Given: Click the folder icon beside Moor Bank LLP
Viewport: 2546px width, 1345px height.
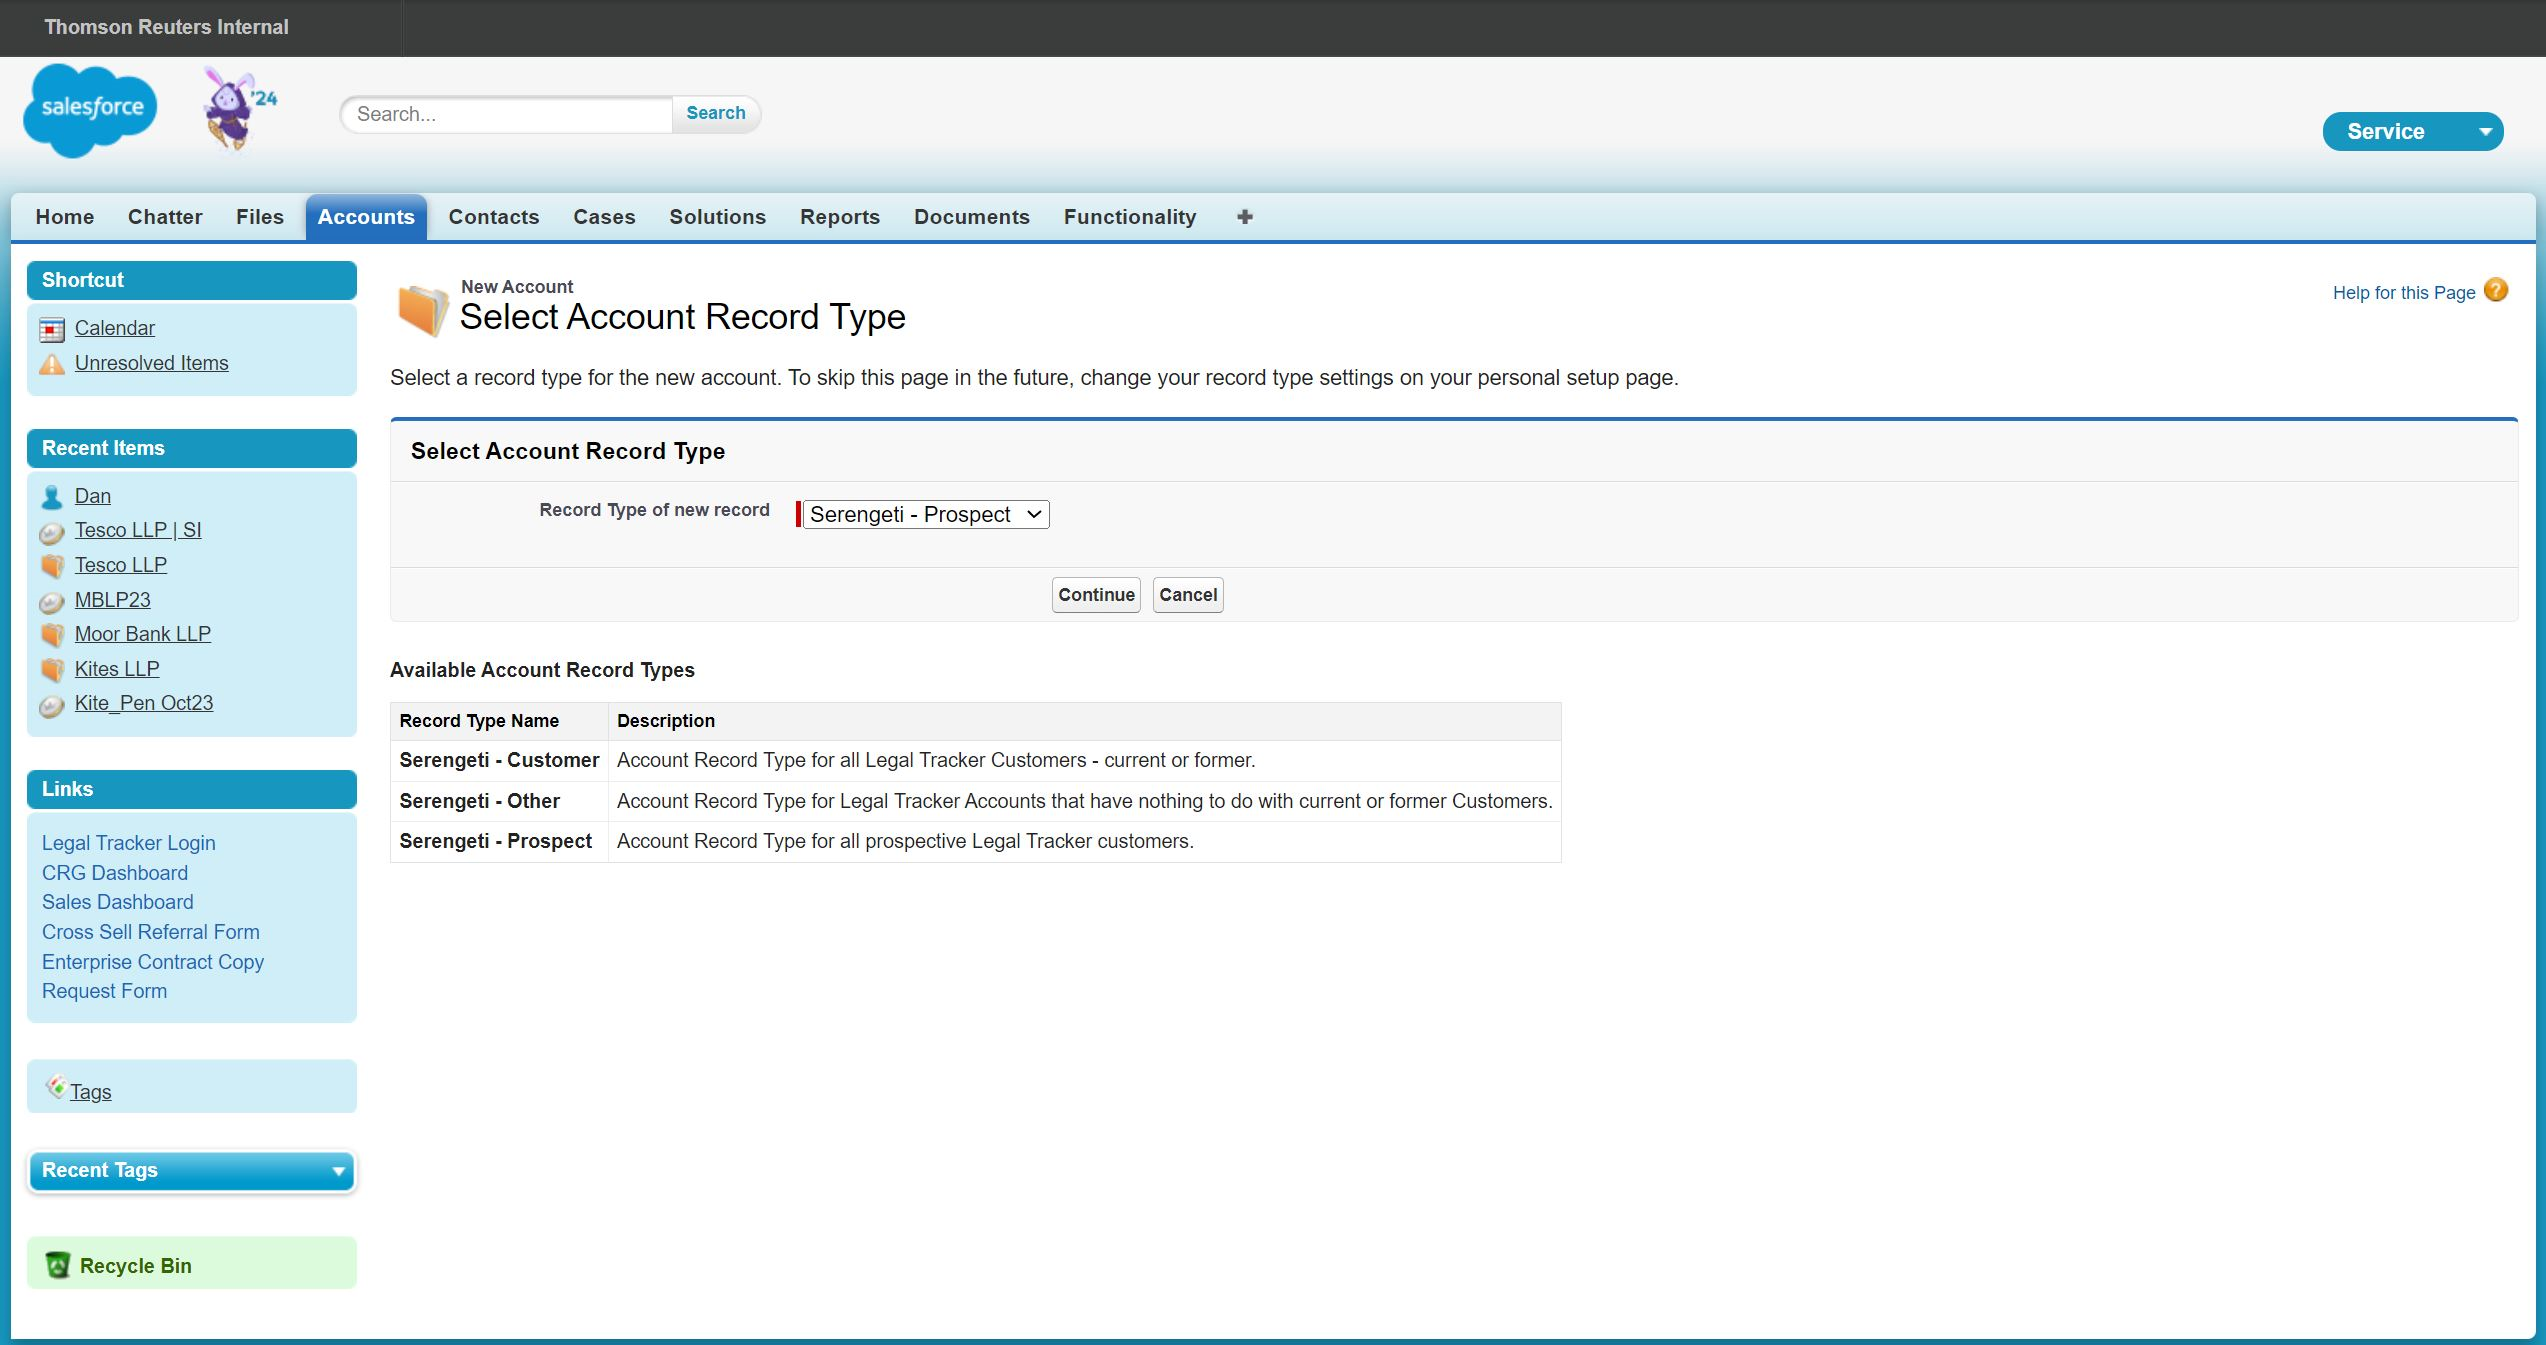Looking at the screenshot, I should (52, 635).
